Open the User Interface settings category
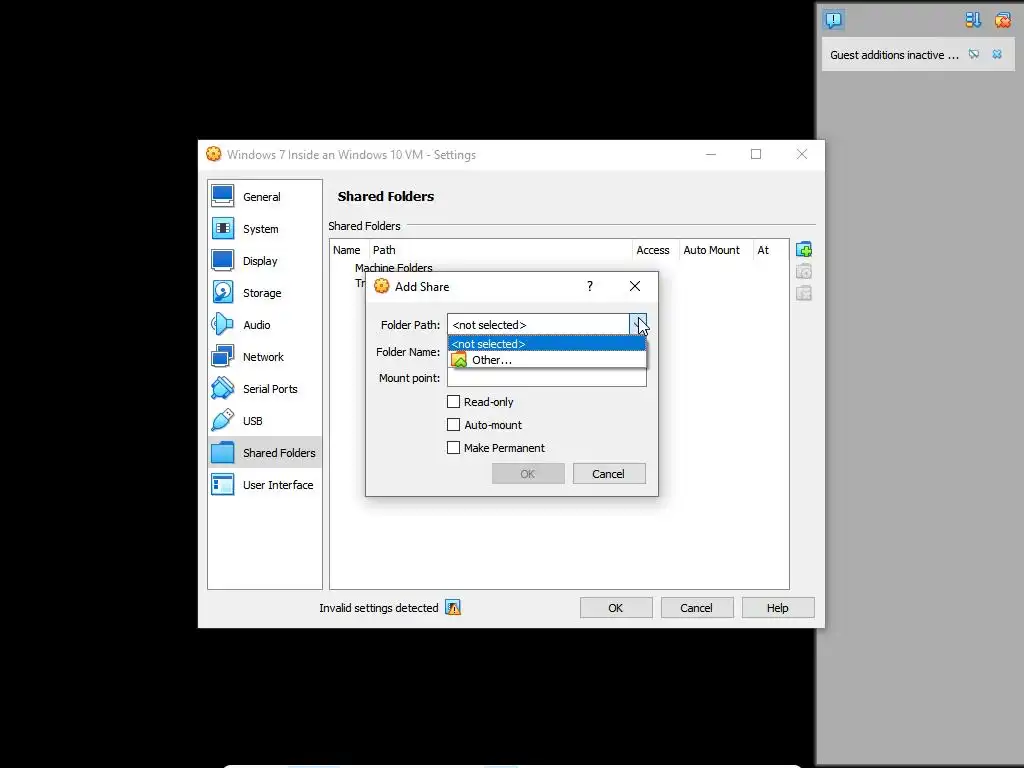 coord(264,485)
